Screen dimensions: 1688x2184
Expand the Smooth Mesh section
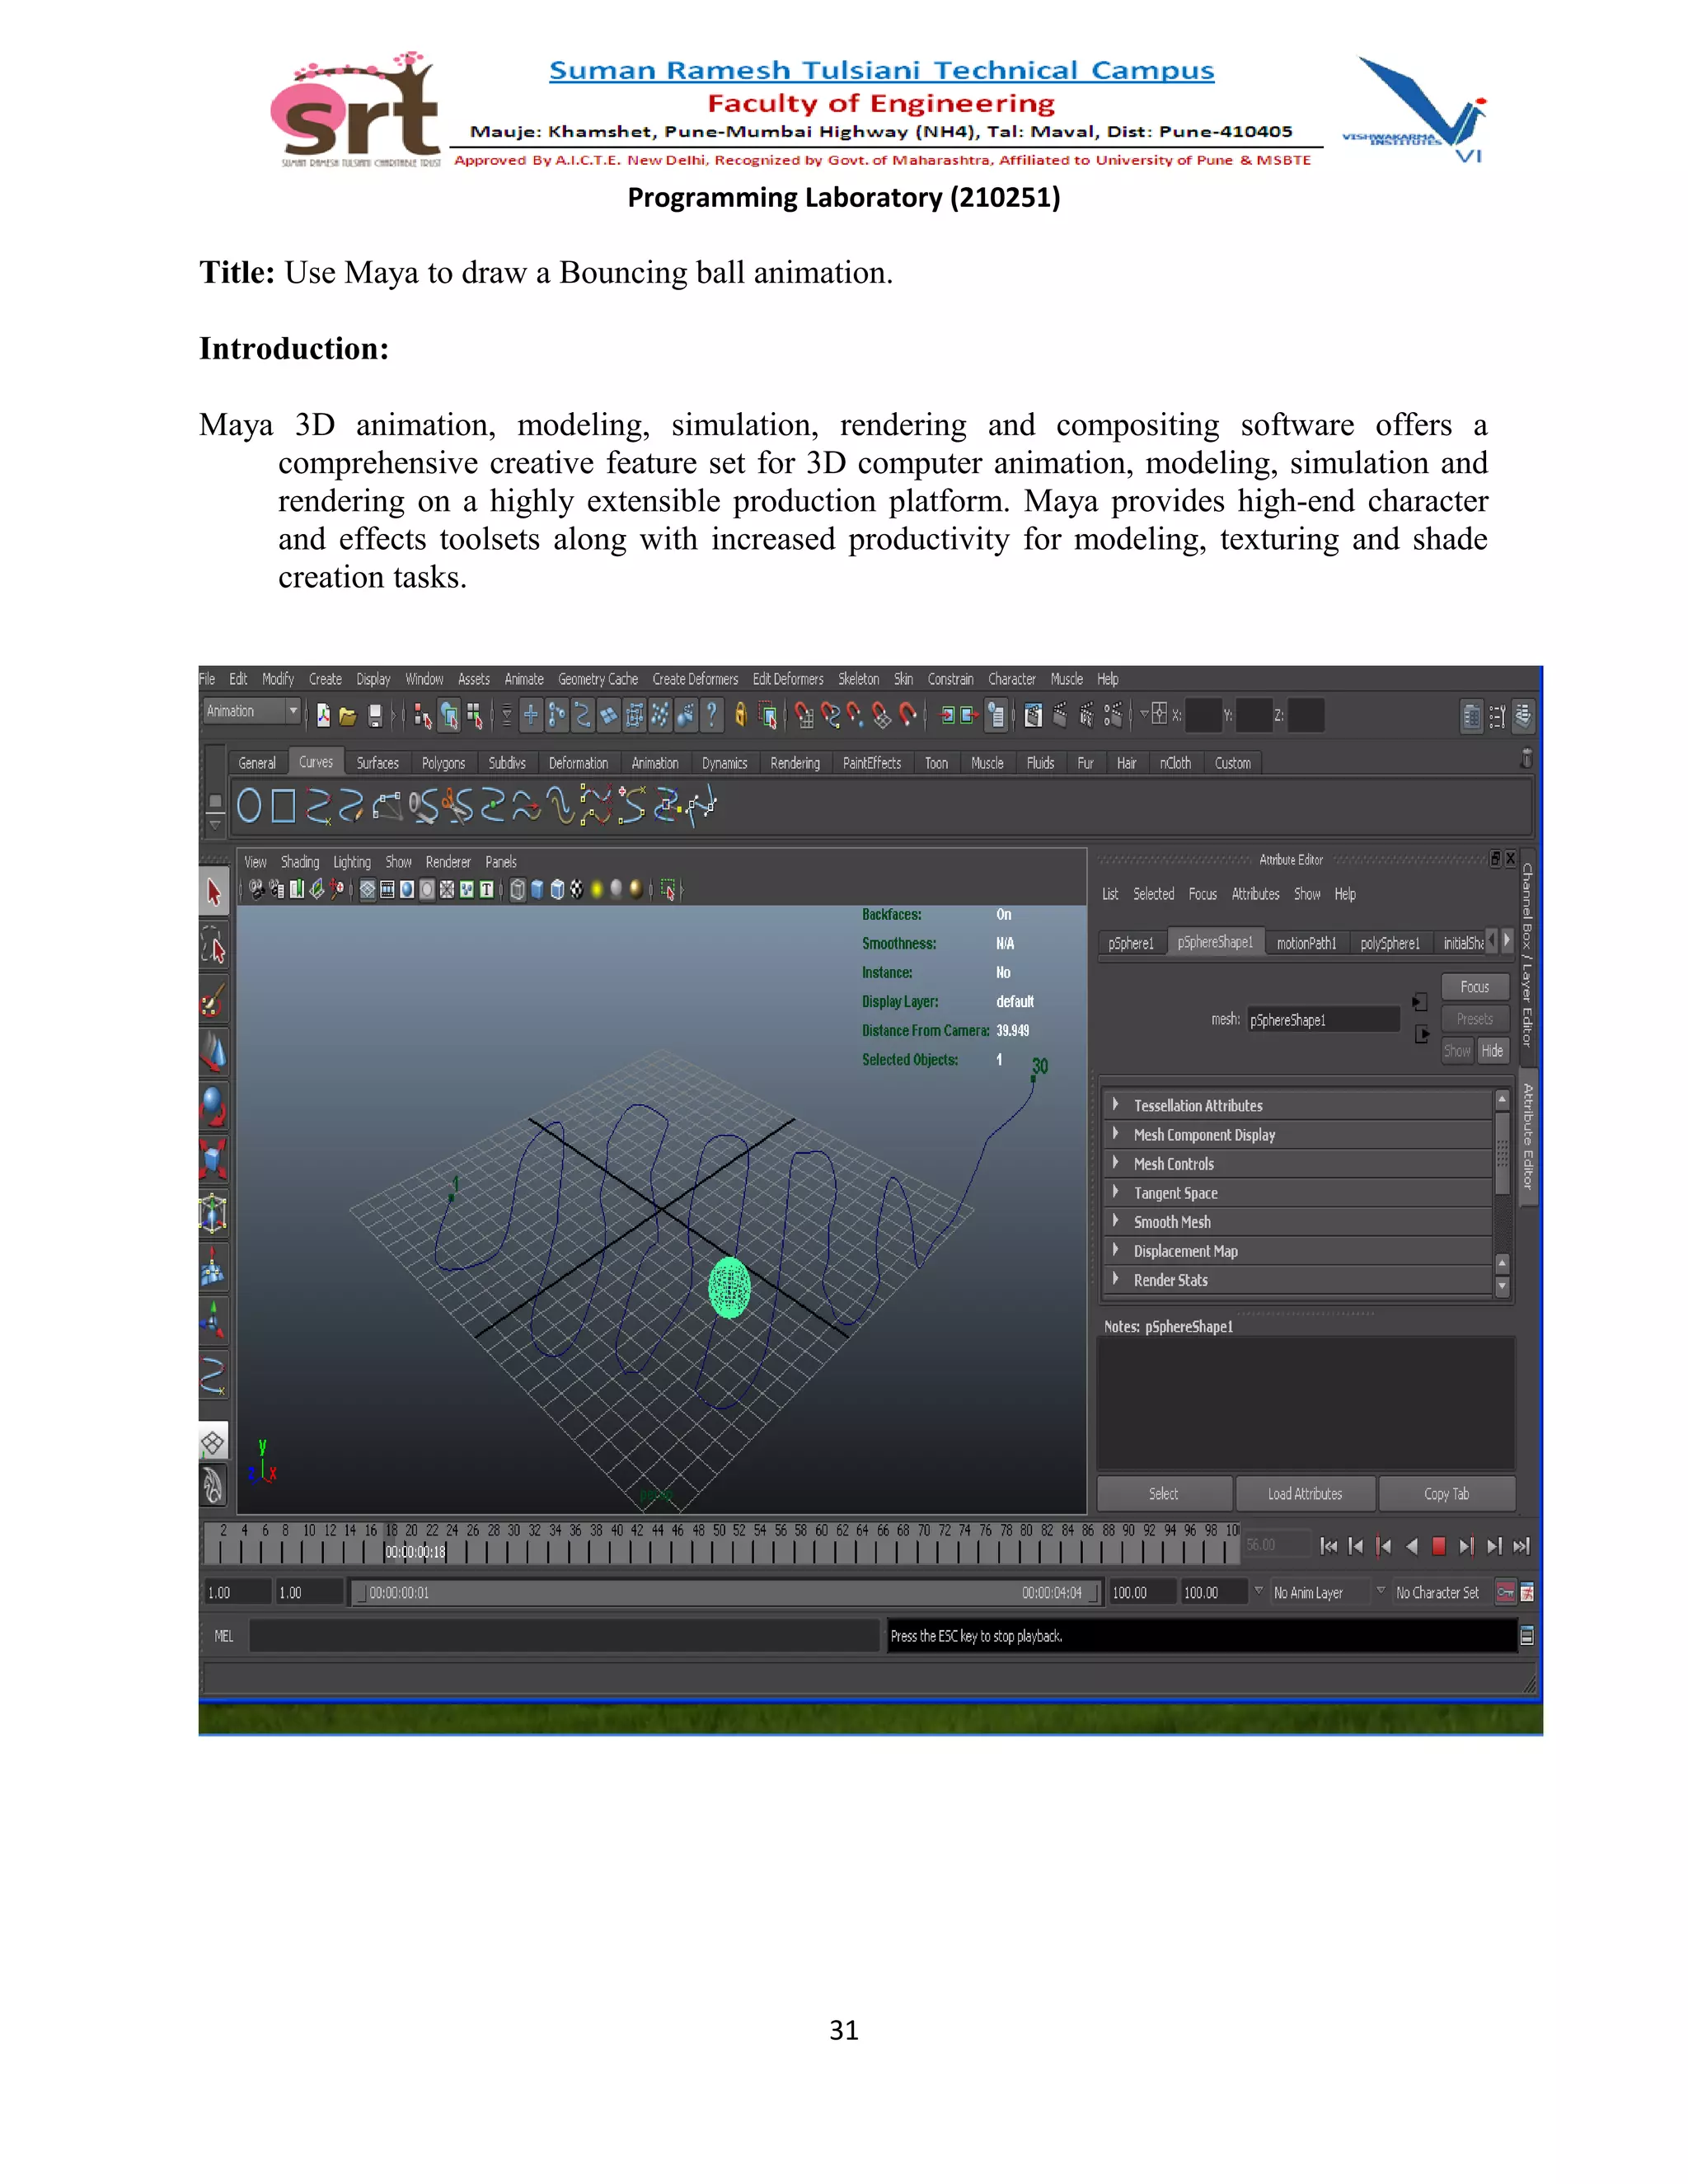pyautogui.click(x=1297, y=1221)
